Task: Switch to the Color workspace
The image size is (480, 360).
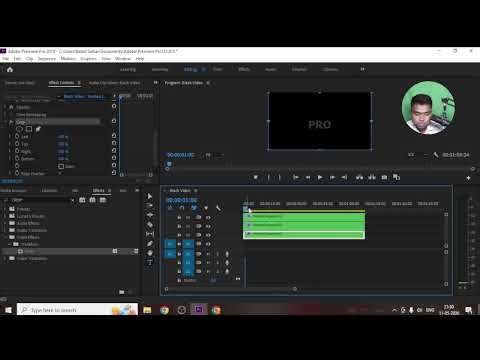Action: pyautogui.click(x=218, y=69)
